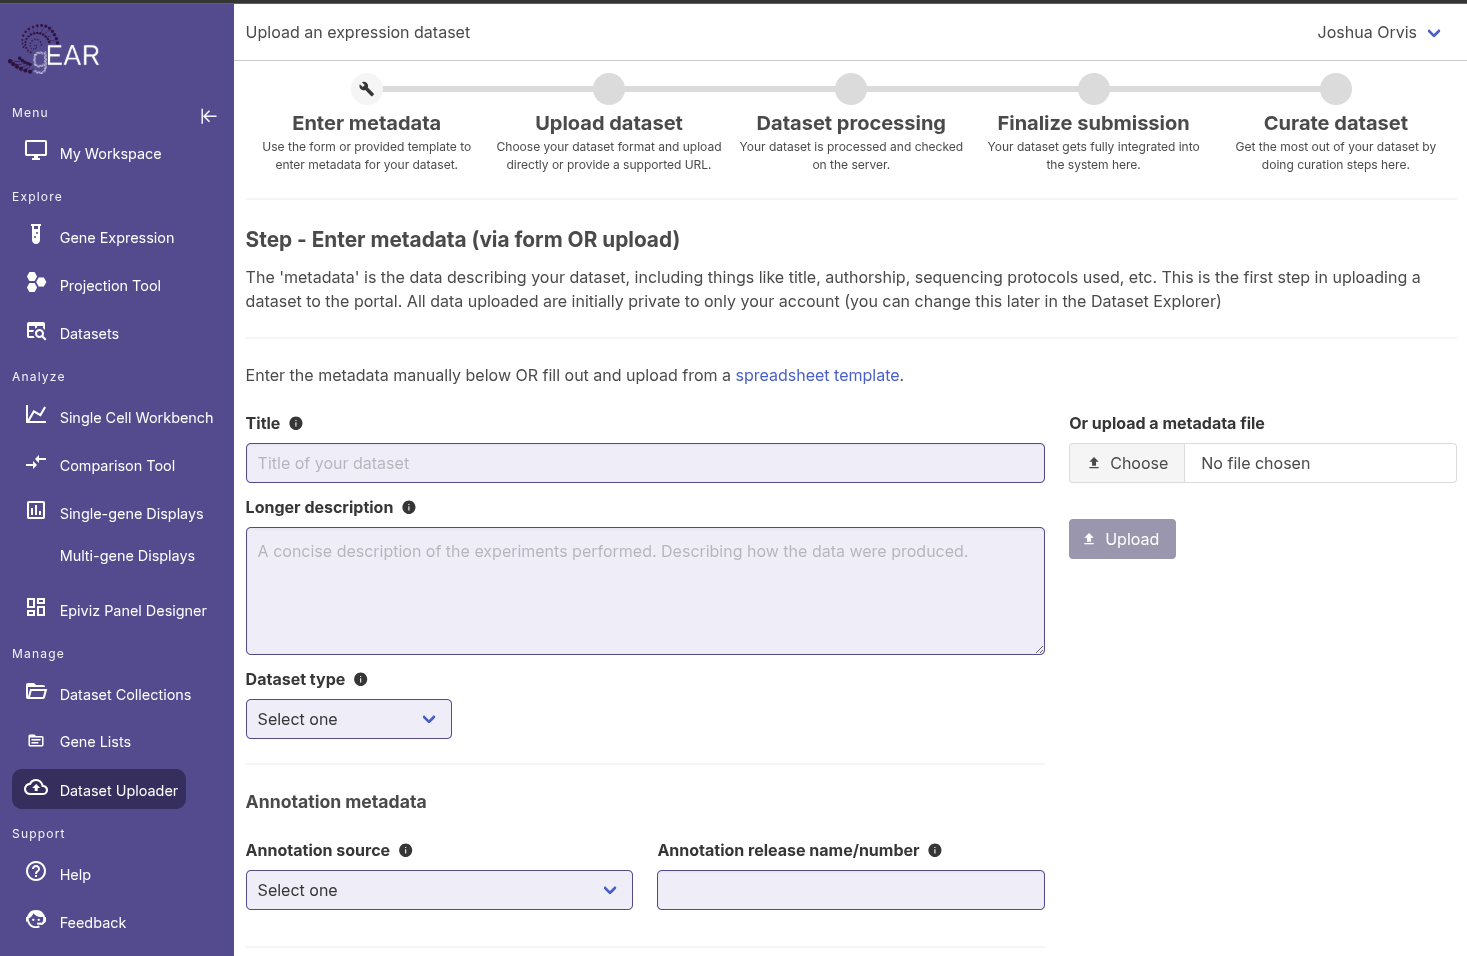The height and width of the screenshot is (956, 1467).
Task: Click the Enter metadata wrench step icon
Action: pos(367,89)
